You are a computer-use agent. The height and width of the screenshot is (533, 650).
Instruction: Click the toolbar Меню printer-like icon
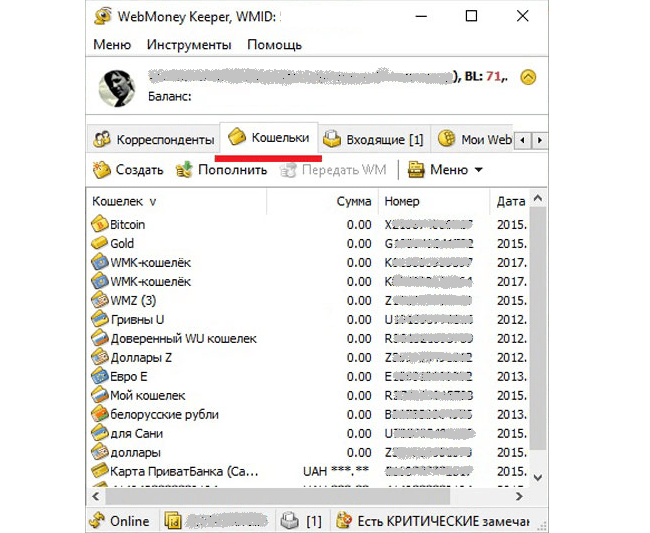416,170
